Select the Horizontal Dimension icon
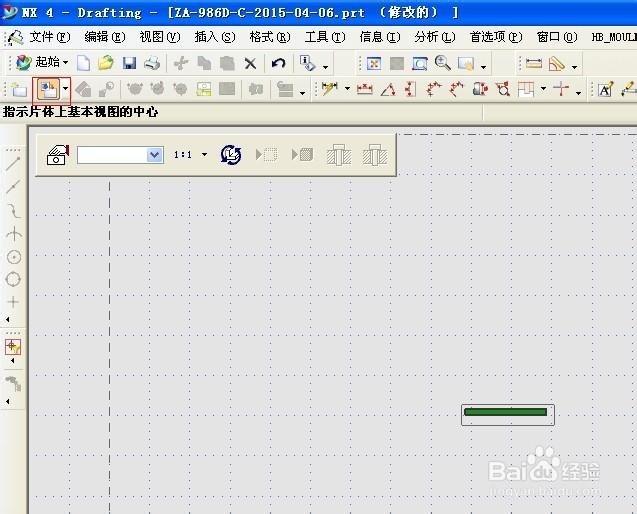 (x=364, y=89)
